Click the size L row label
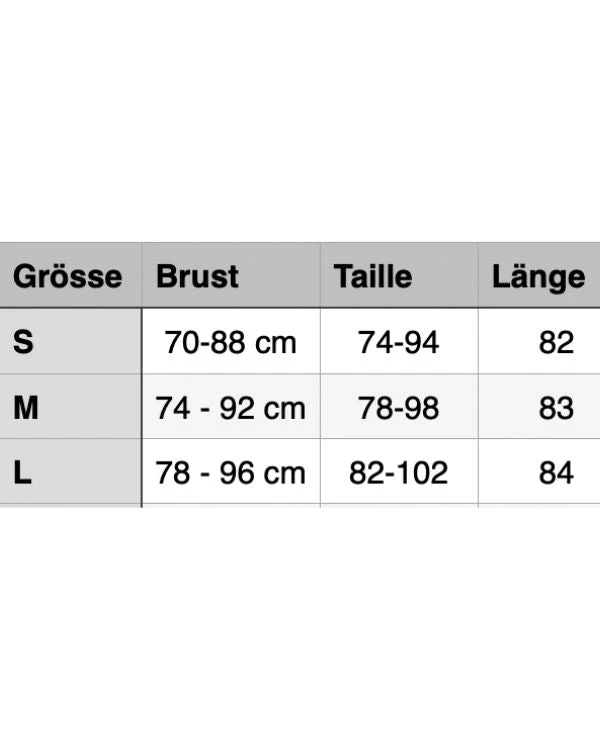The height and width of the screenshot is (750, 600). [x=23, y=473]
